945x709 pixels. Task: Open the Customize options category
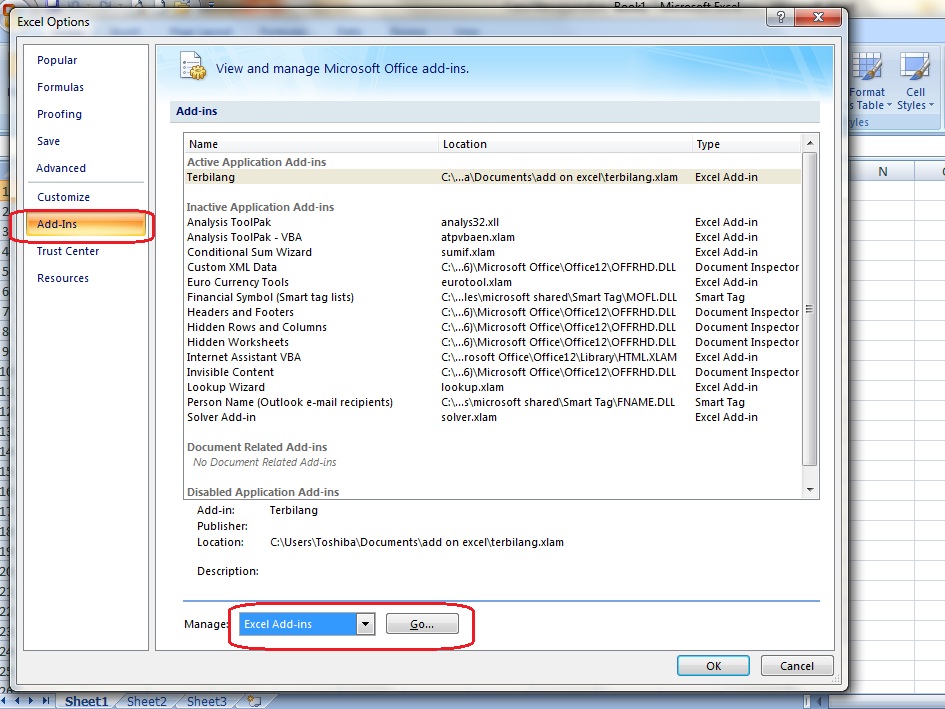click(63, 197)
